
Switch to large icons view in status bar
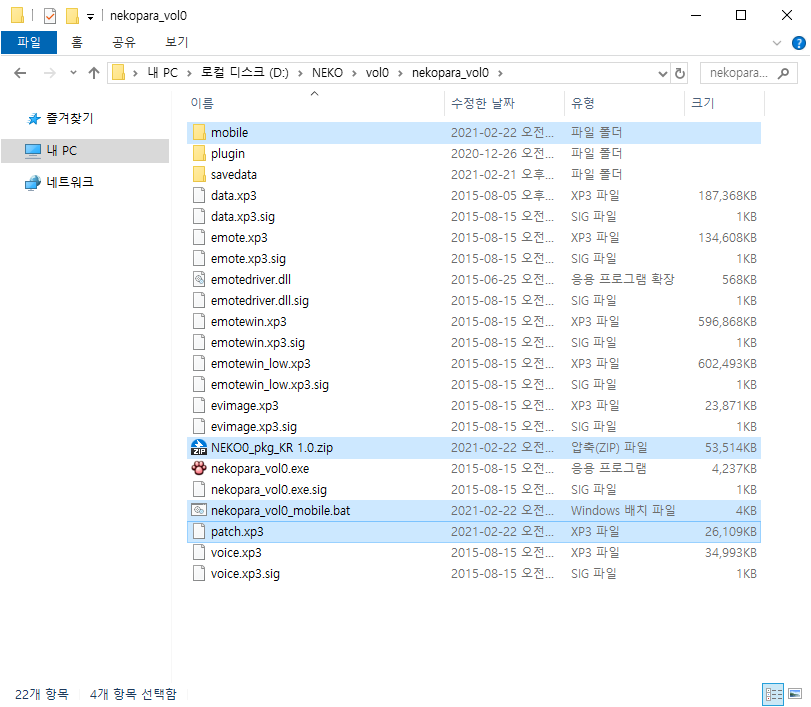coord(795,694)
